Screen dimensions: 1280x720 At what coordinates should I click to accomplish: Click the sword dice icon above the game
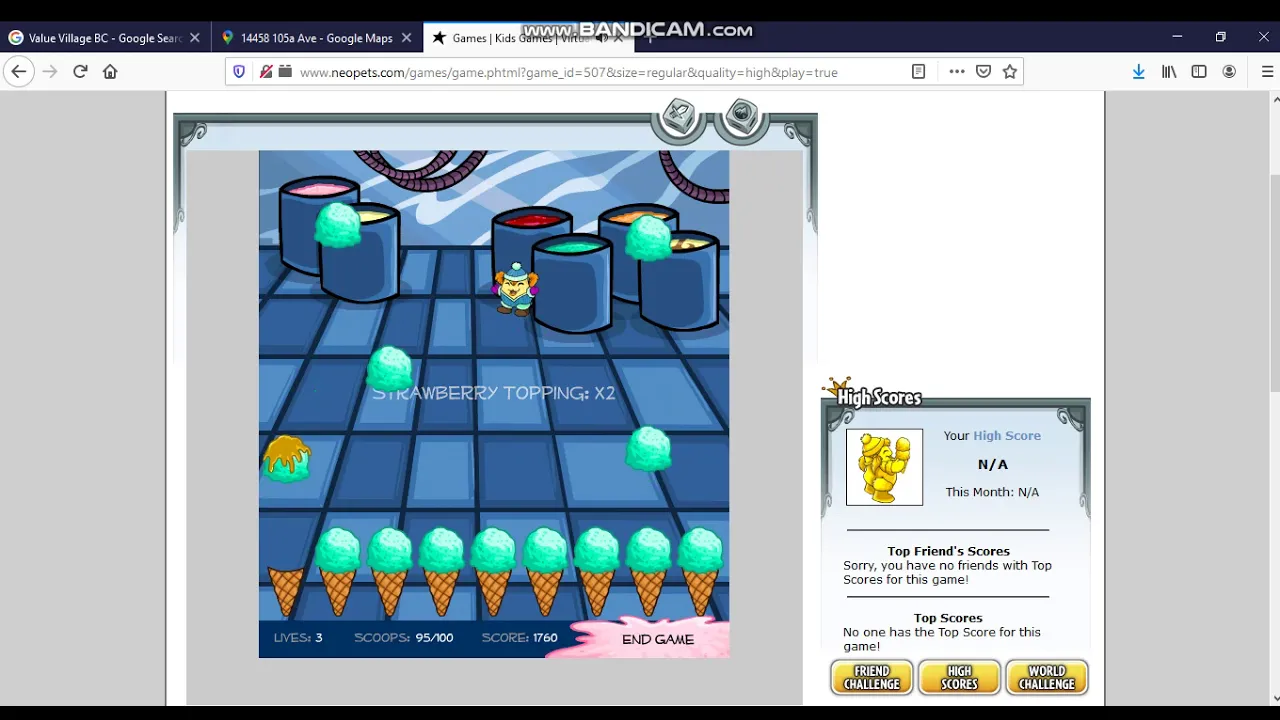click(x=679, y=118)
